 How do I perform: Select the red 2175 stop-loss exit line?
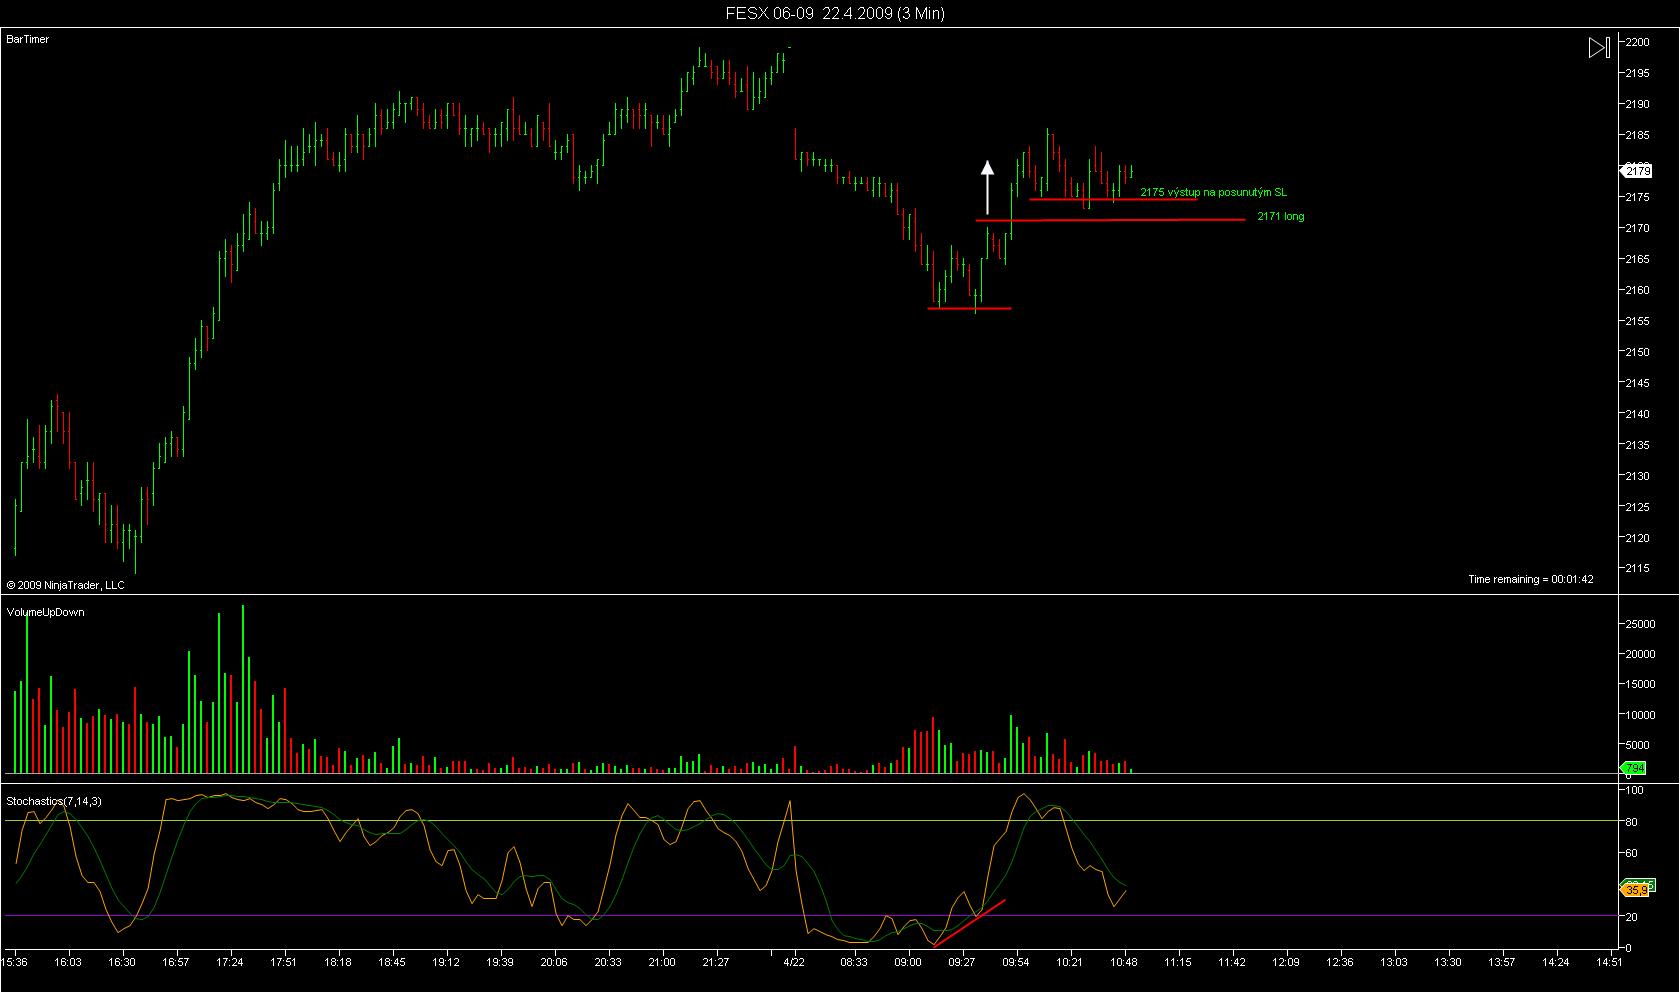(x=1112, y=199)
